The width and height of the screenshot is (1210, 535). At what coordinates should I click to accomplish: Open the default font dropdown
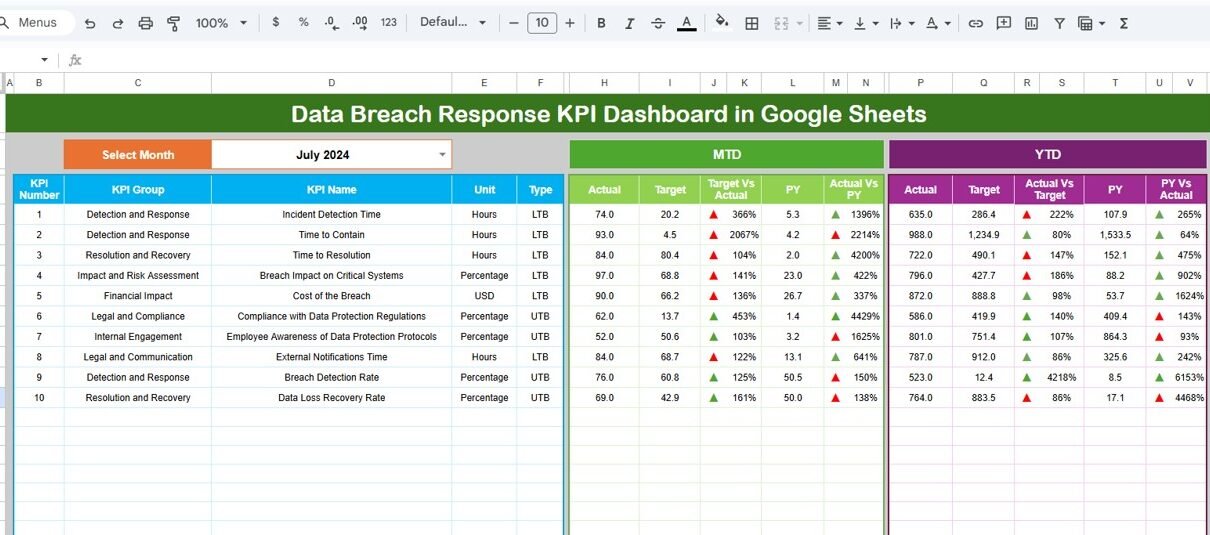453,23
